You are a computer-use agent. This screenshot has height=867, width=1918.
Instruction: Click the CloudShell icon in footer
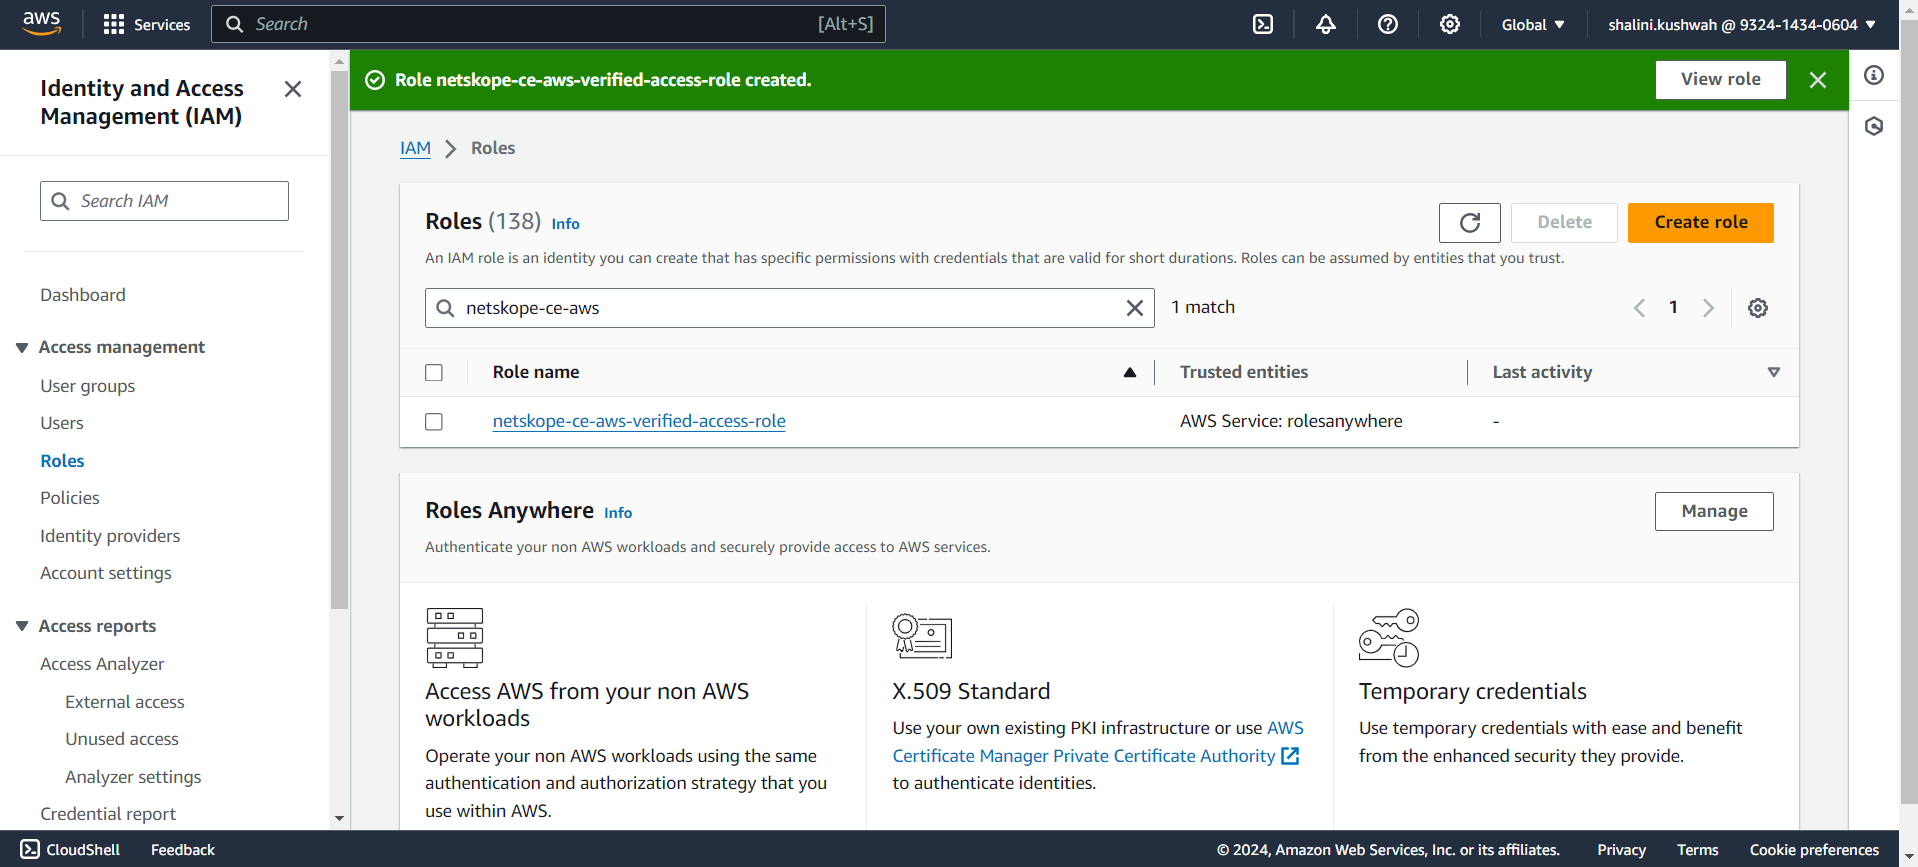tap(30, 849)
